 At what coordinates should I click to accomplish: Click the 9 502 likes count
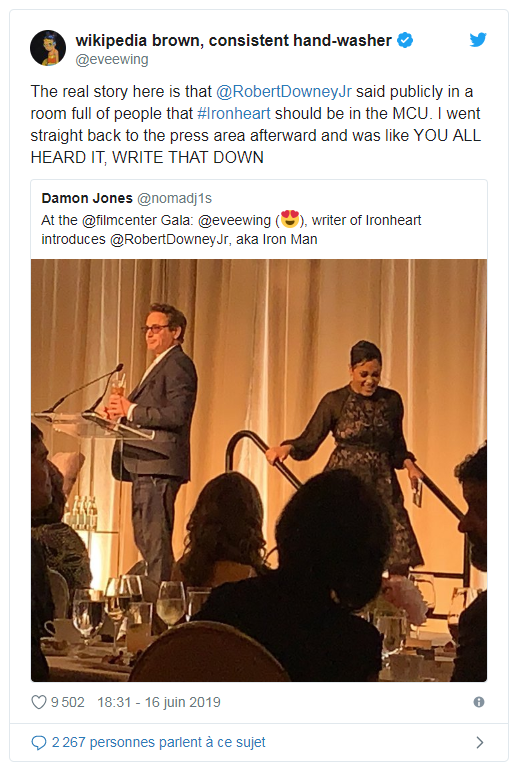pos(68,702)
